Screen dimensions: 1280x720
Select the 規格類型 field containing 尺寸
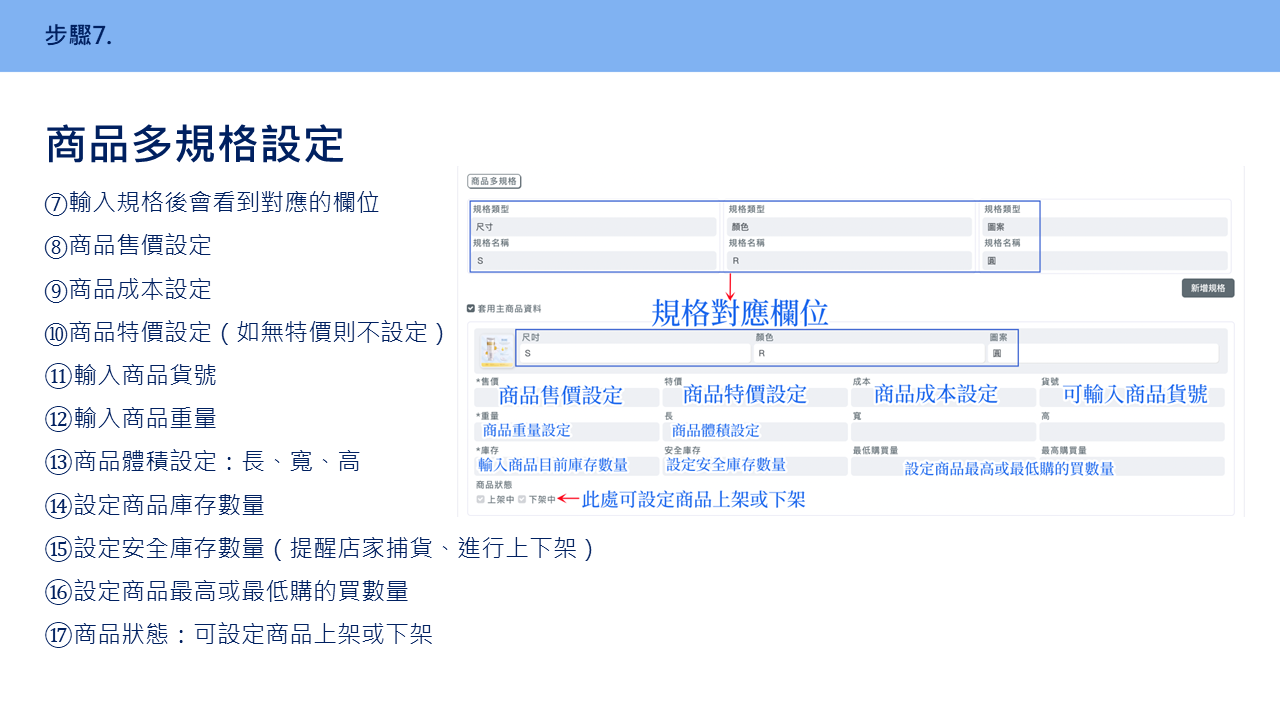click(x=594, y=227)
